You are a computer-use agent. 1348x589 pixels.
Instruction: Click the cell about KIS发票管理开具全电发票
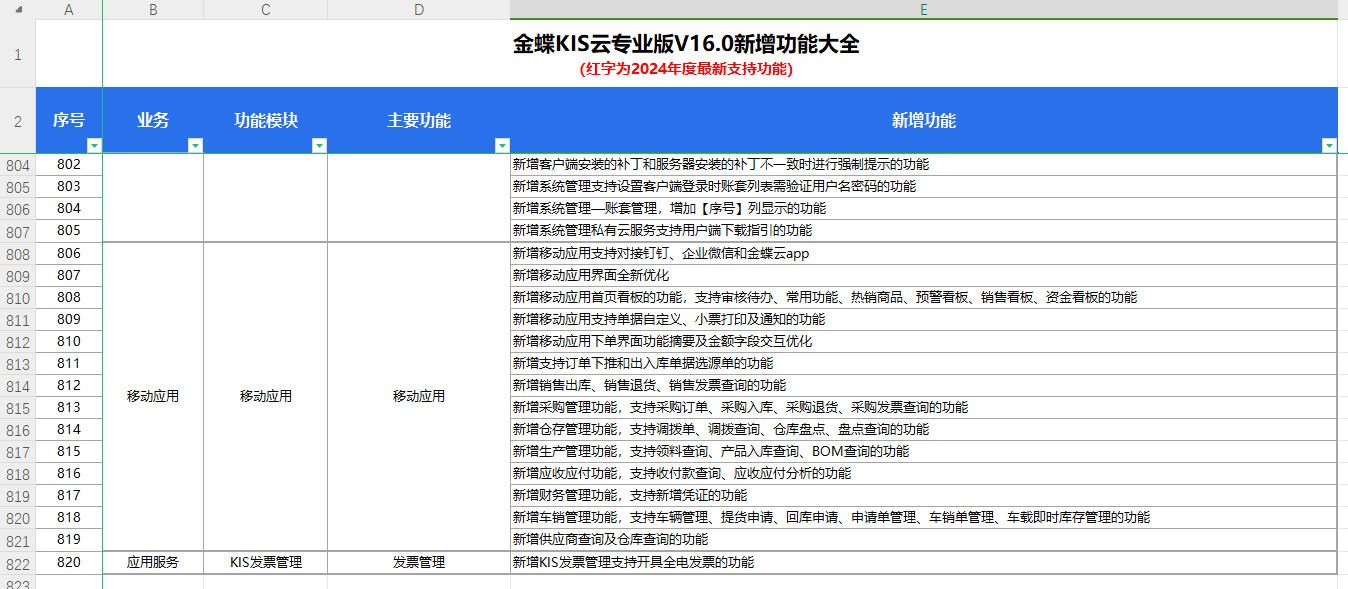pos(924,562)
